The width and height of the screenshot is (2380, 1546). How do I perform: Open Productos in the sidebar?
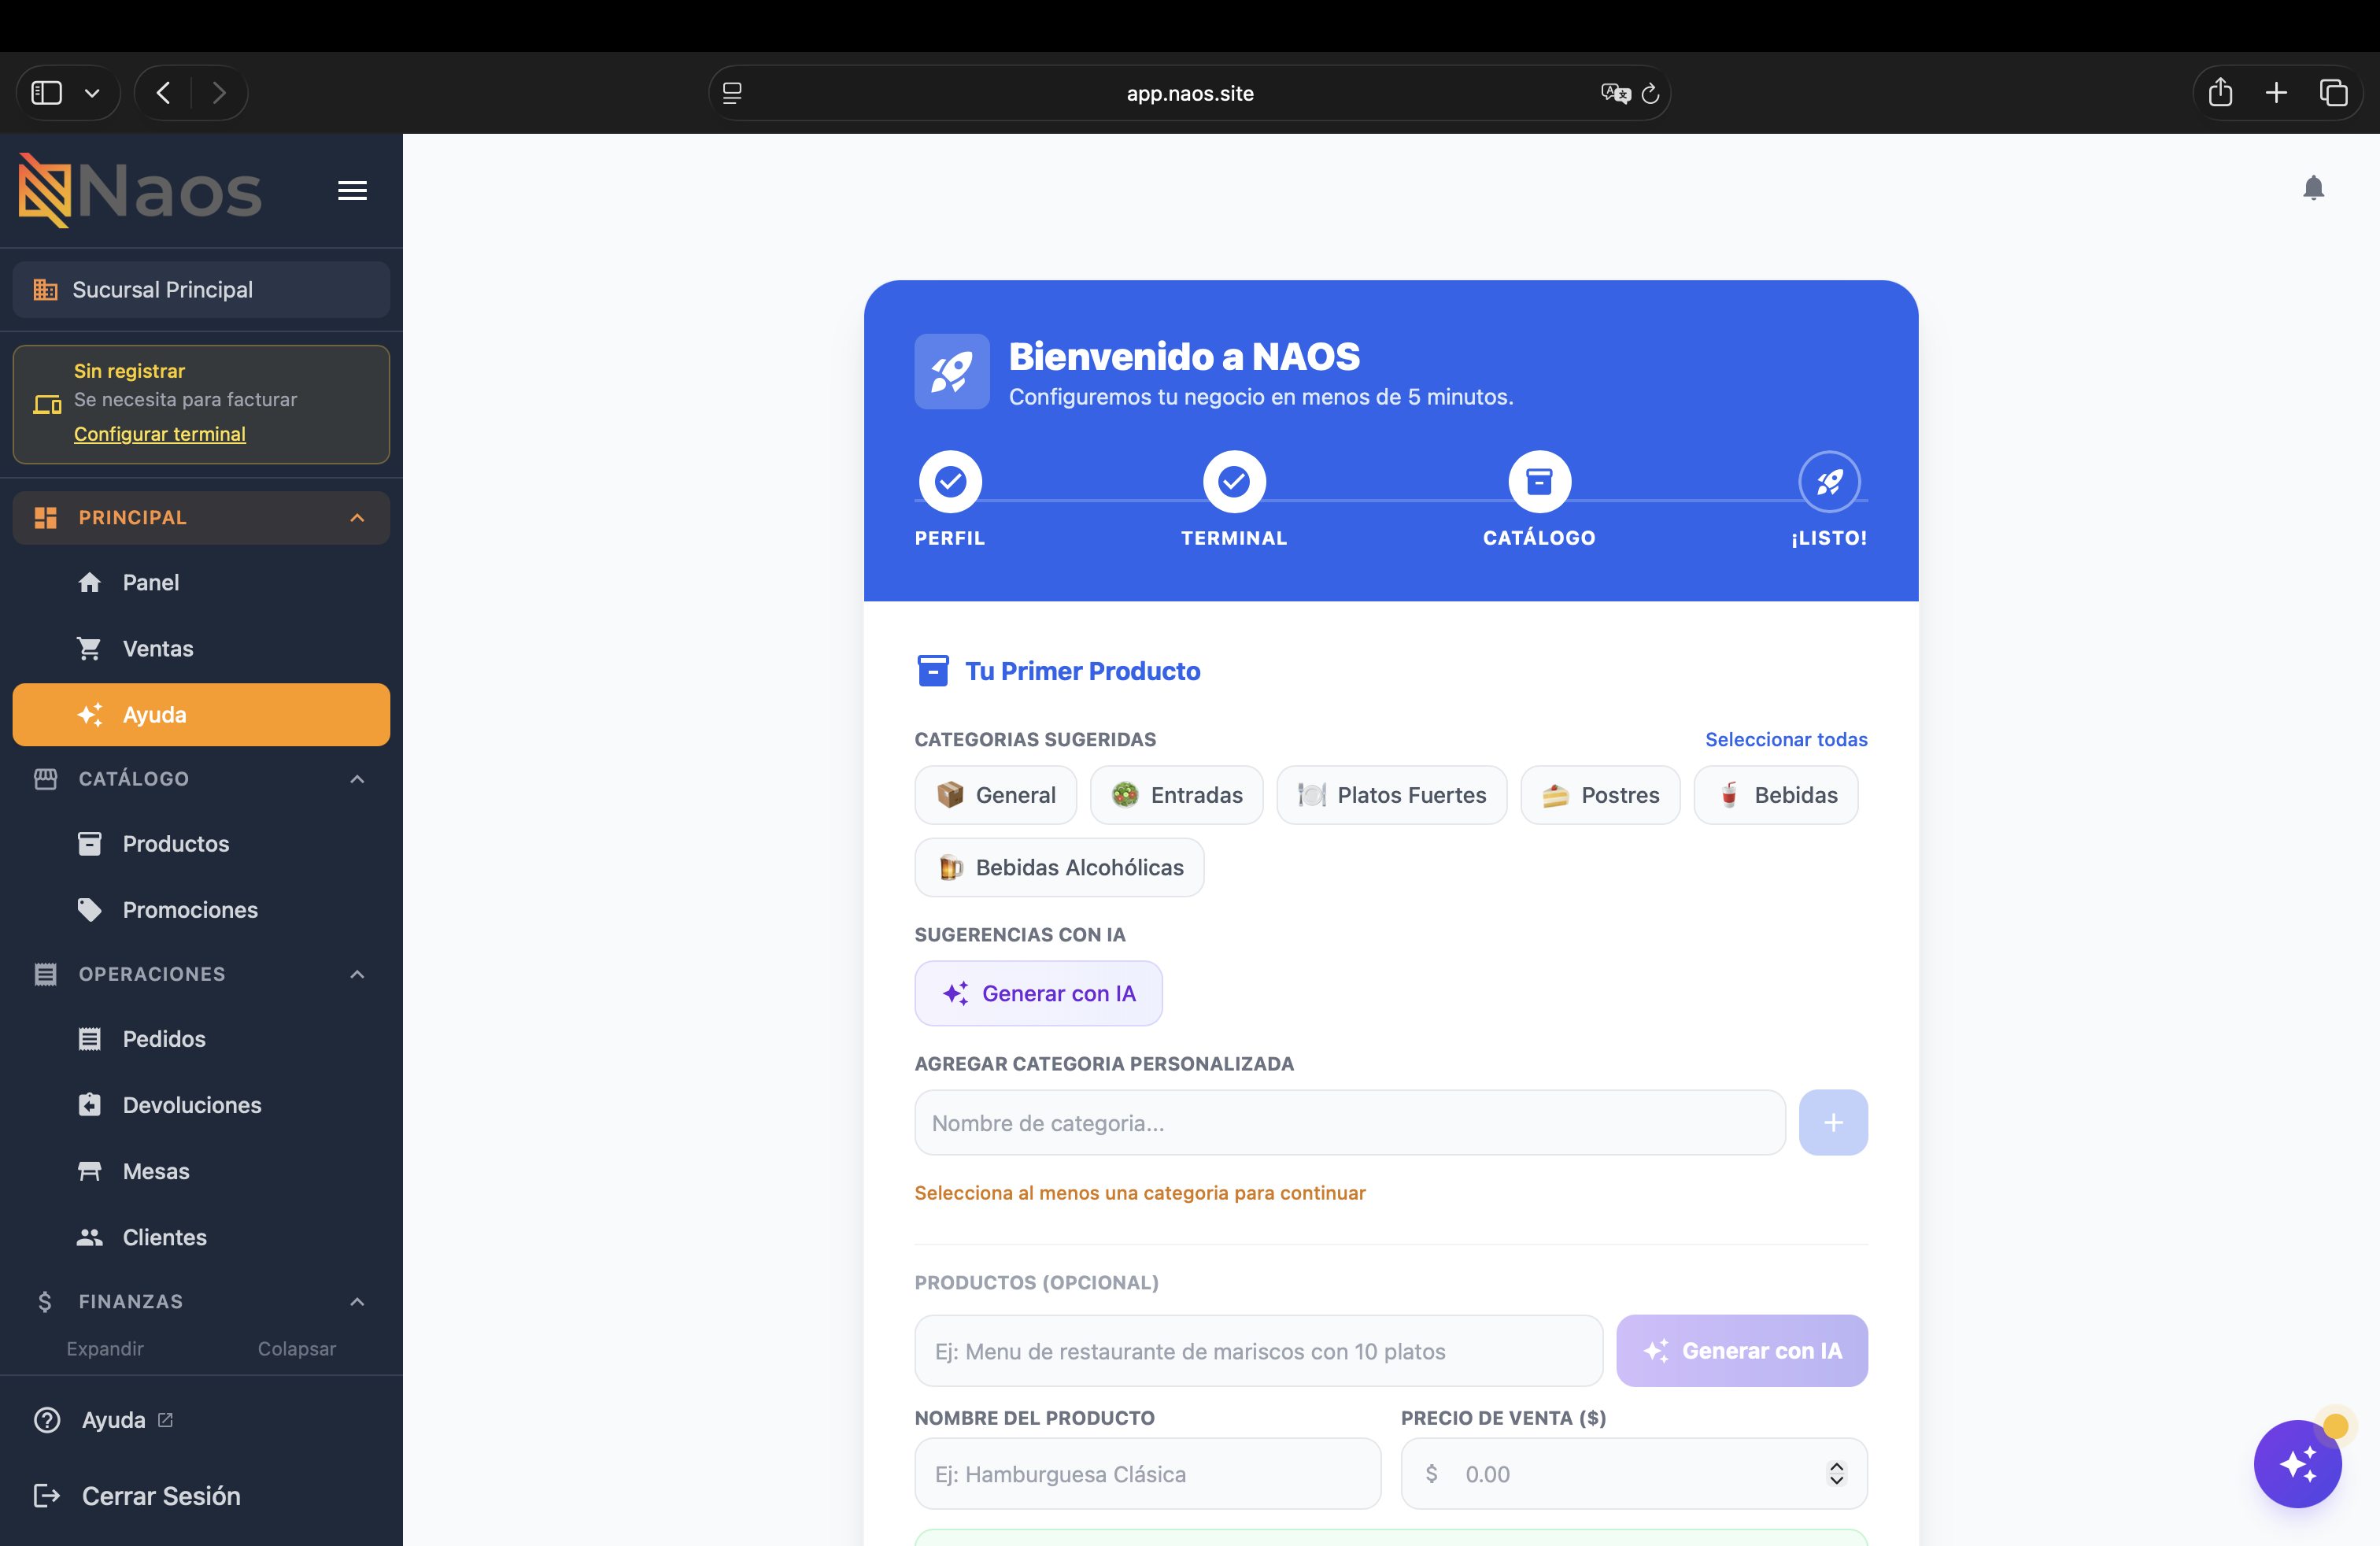201,844
